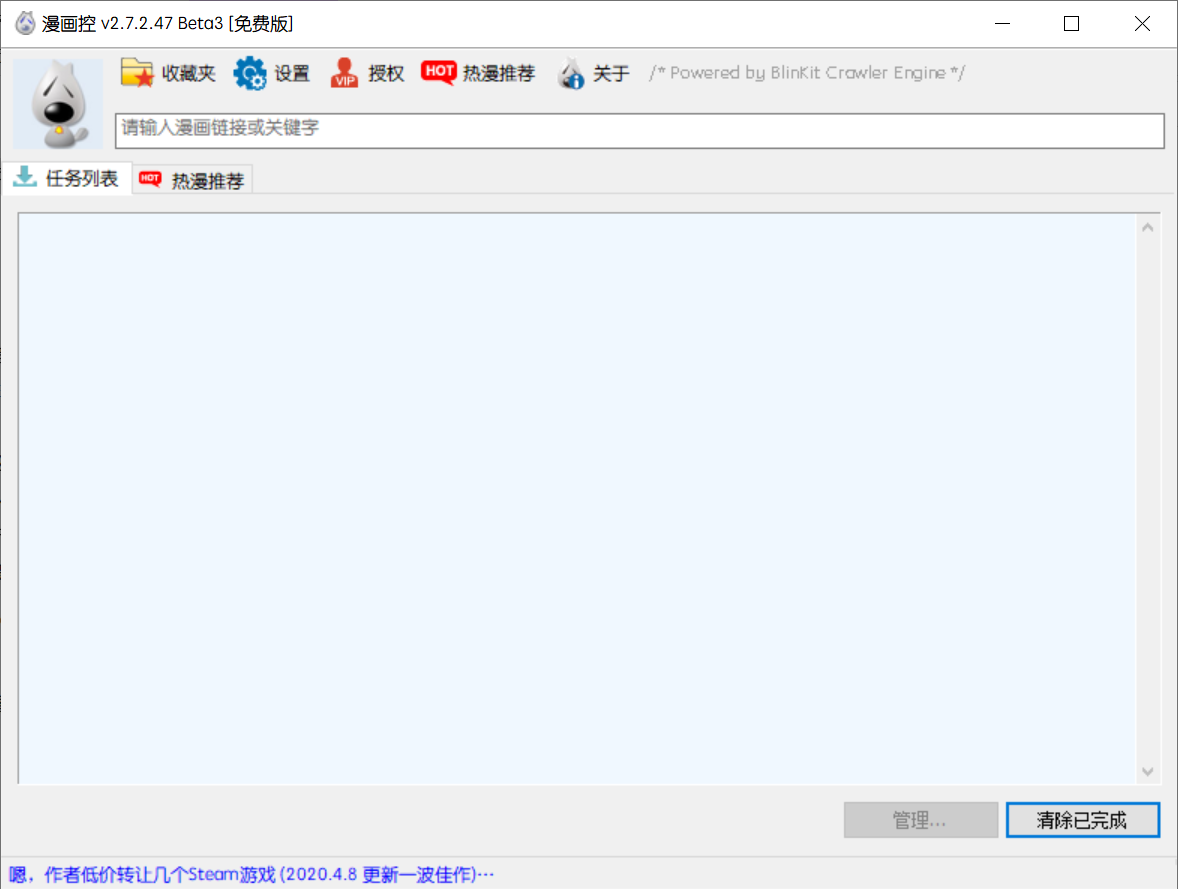Click the comic link search input field
Image resolution: width=1178 pixels, height=889 pixels.
point(640,130)
